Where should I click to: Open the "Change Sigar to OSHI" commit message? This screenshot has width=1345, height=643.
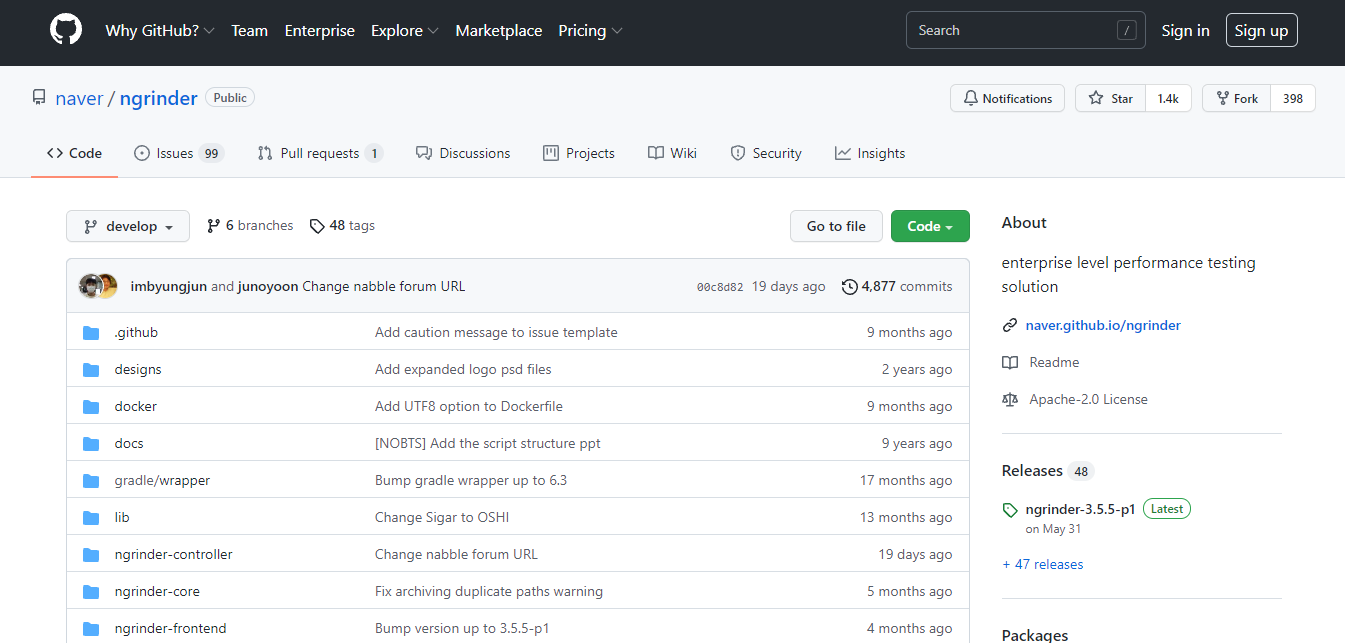click(x=442, y=517)
